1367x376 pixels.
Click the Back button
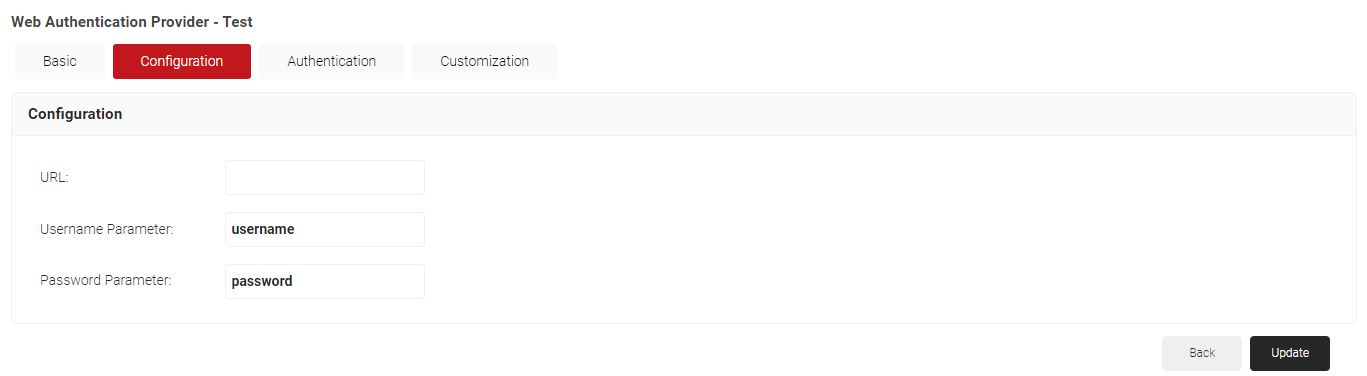pos(1202,353)
